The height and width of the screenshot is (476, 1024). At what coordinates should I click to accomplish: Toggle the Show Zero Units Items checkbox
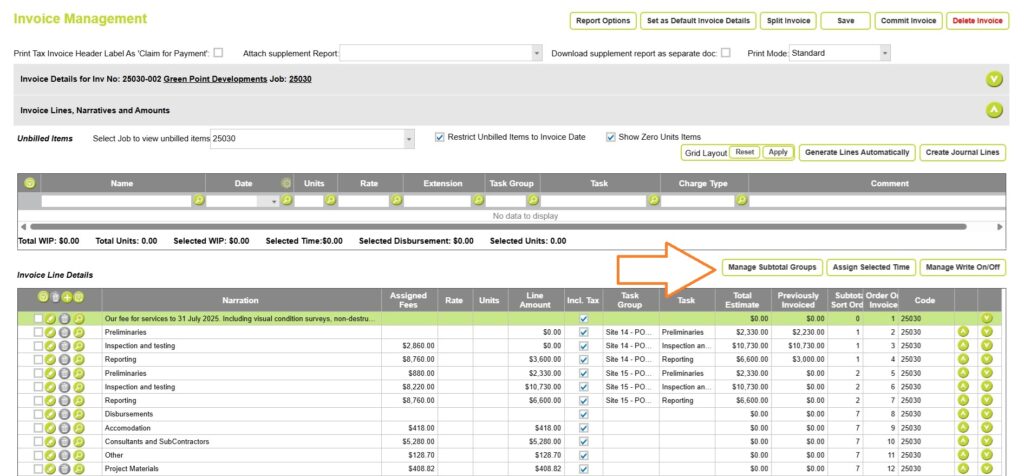611,137
